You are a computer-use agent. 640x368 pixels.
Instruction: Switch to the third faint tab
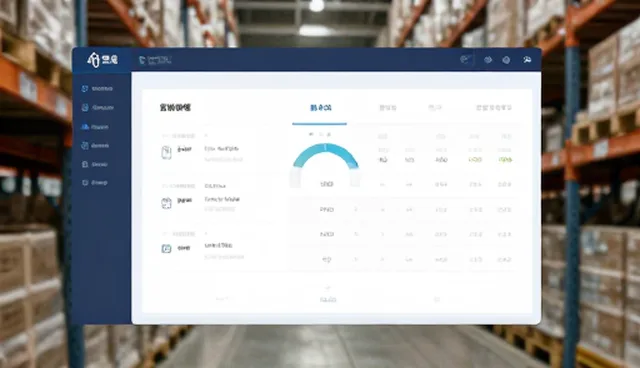pyautogui.click(x=435, y=108)
